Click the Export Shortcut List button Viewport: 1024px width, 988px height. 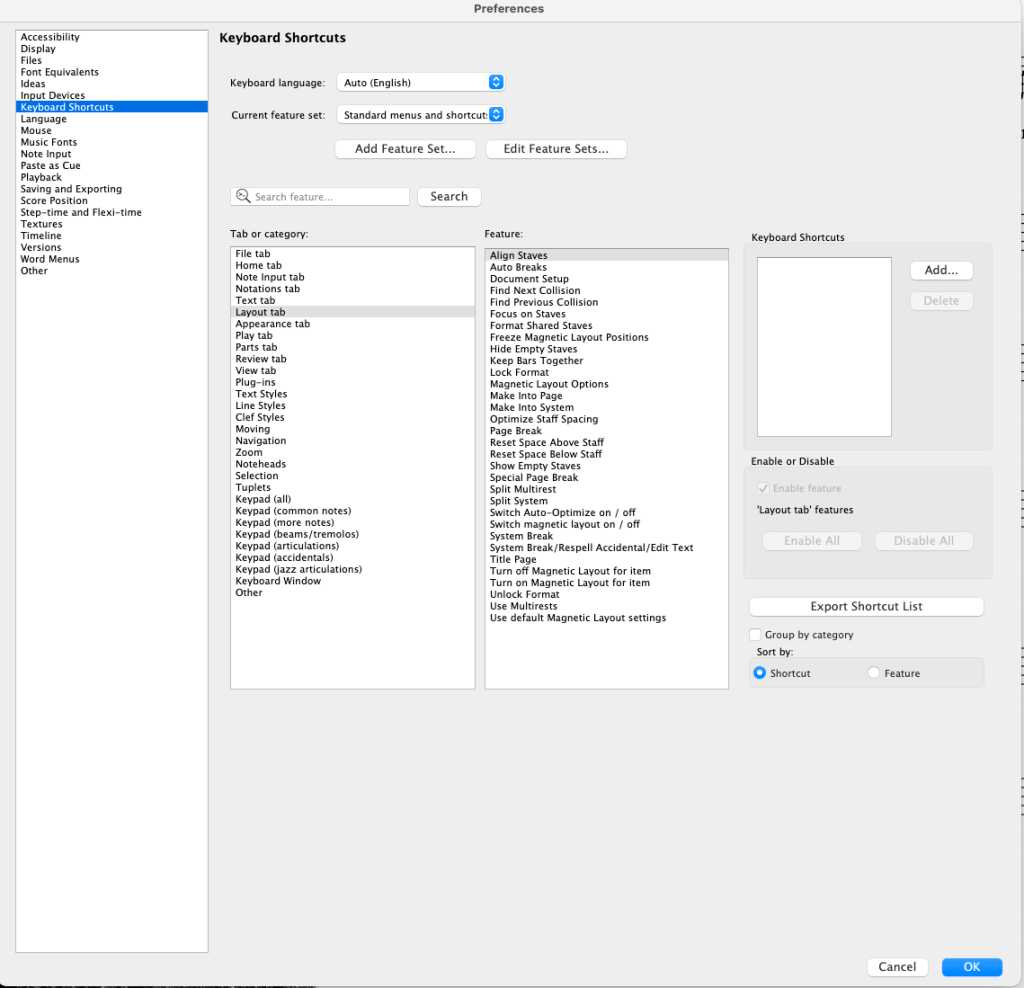click(x=866, y=607)
